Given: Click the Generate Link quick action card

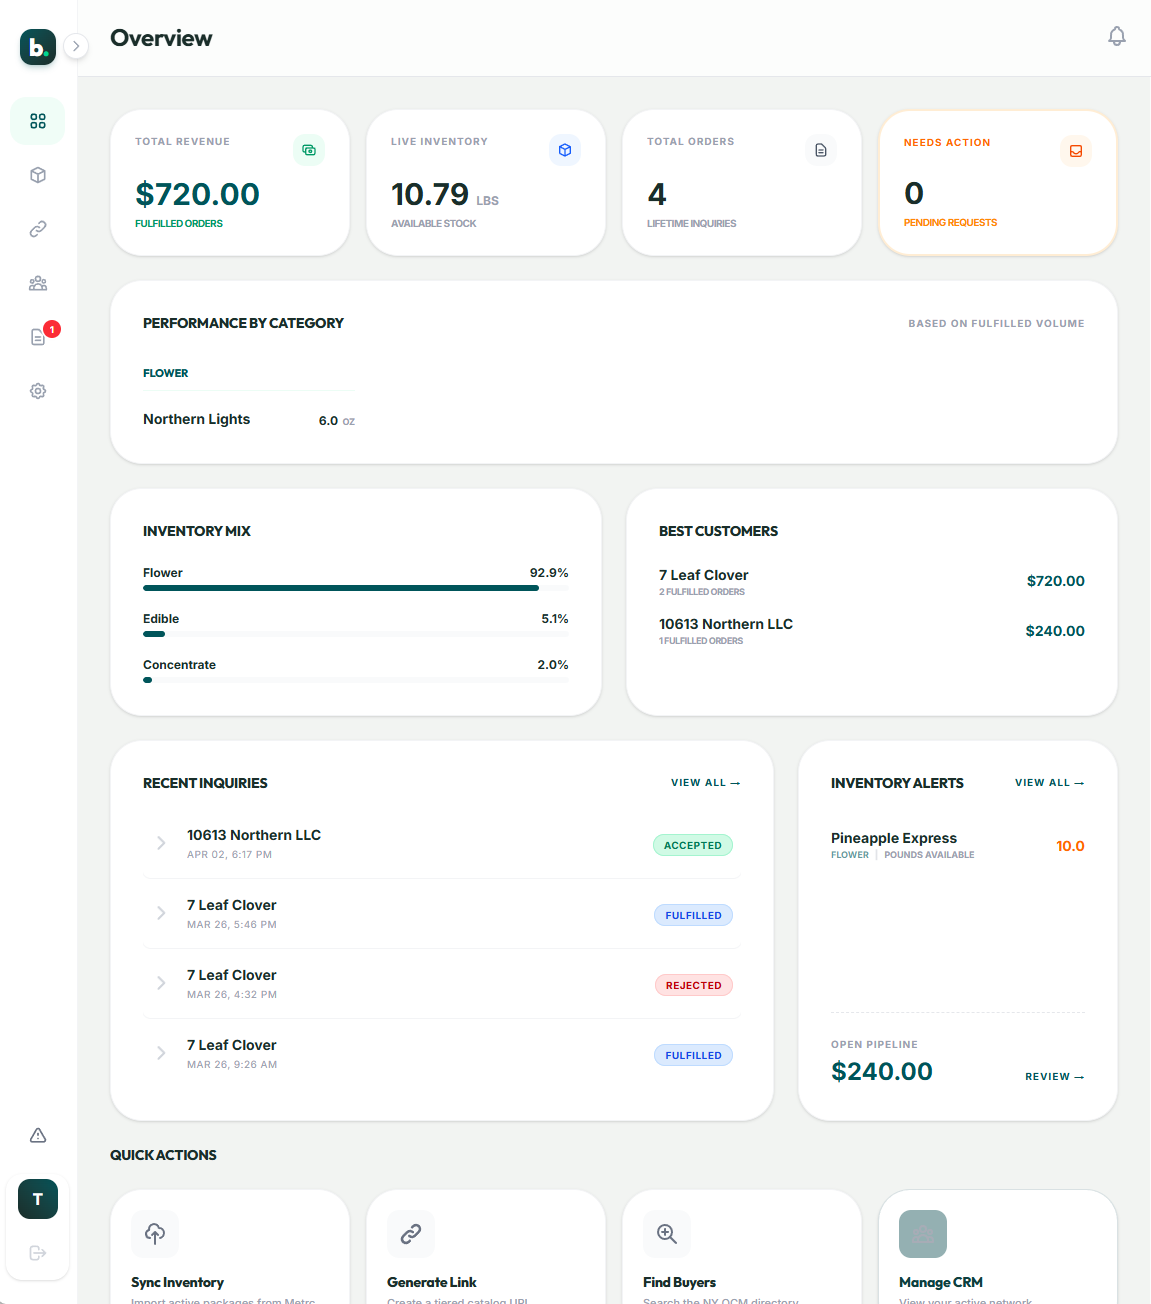Looking at the screenshot, I should click(x=486, y=1250).
